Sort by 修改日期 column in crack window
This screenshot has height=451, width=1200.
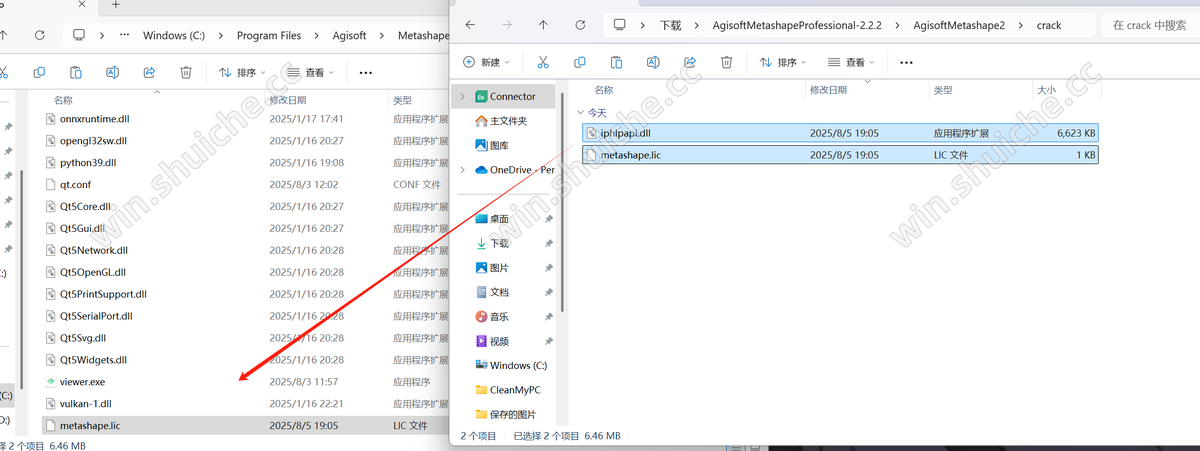829,90
